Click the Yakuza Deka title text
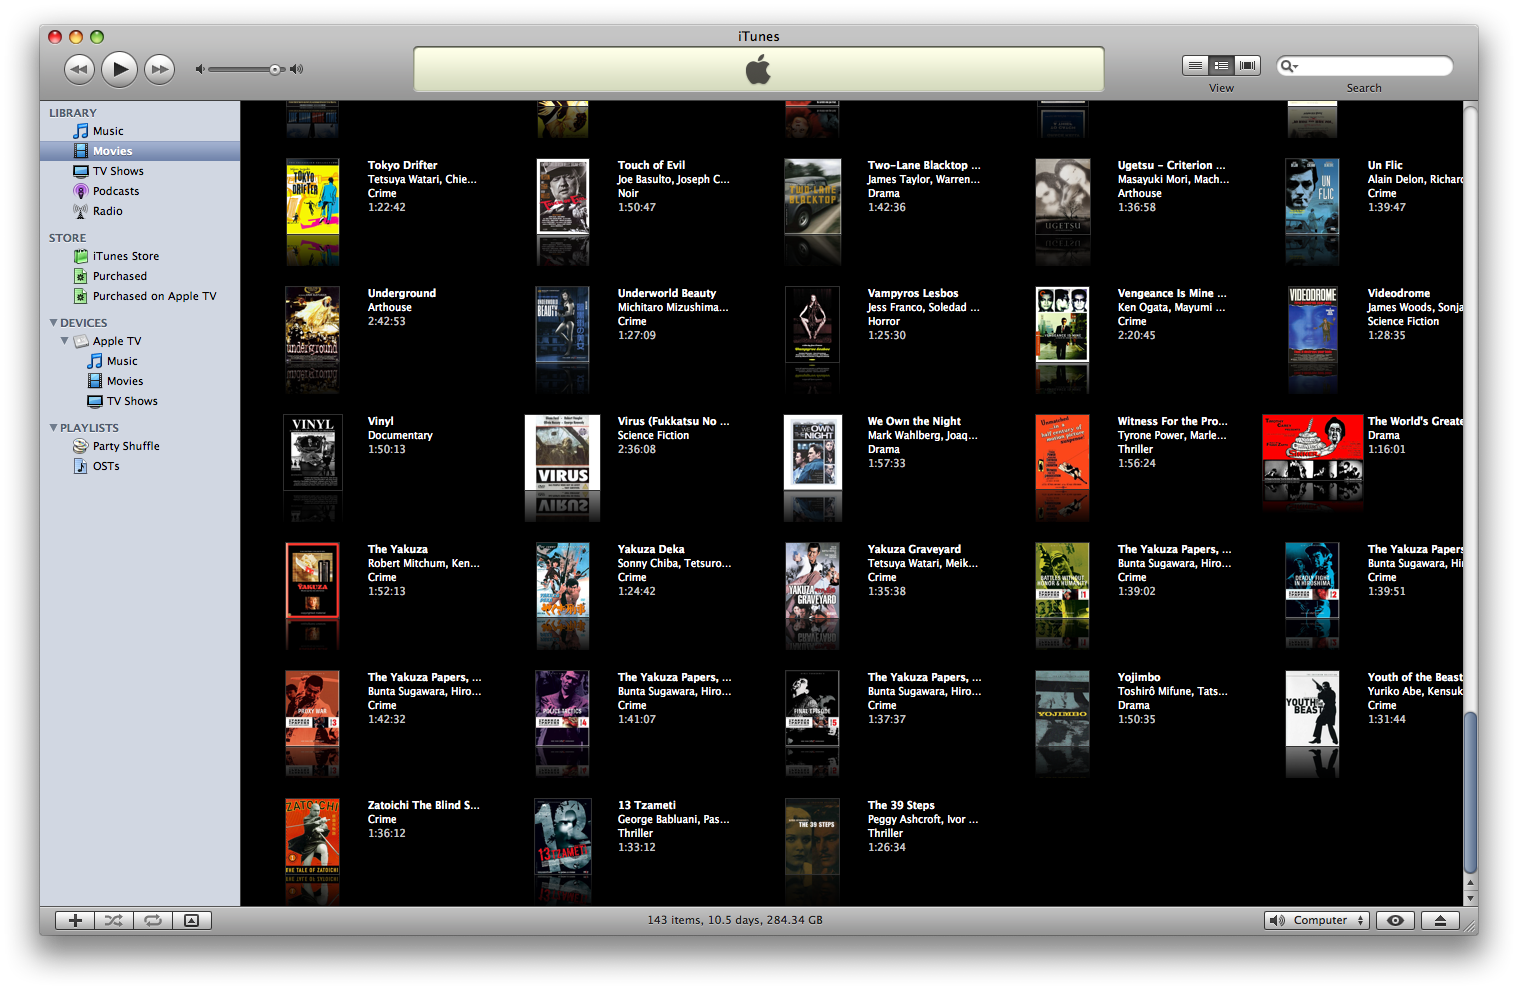Viewport: 1518px width, 990px height. coord(651,550)
